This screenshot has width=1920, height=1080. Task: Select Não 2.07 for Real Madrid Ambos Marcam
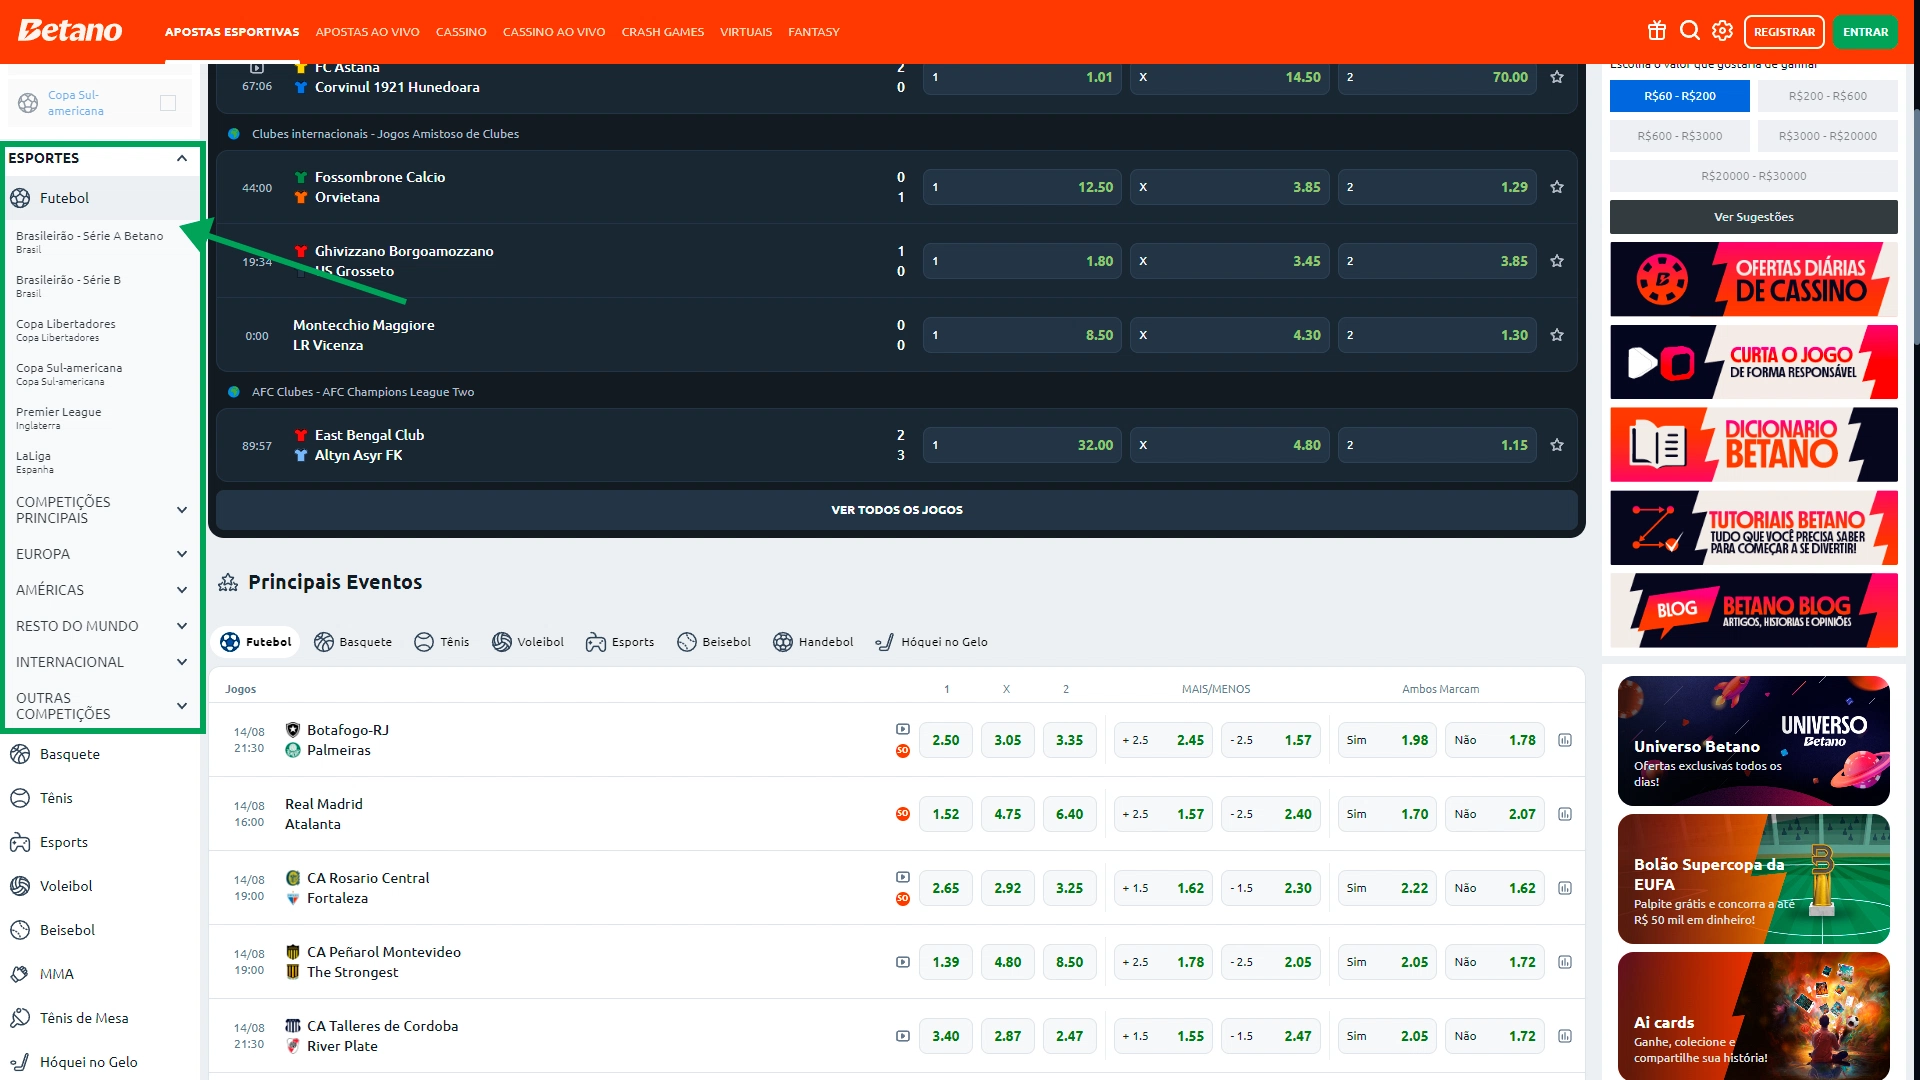pos(1495,814)
